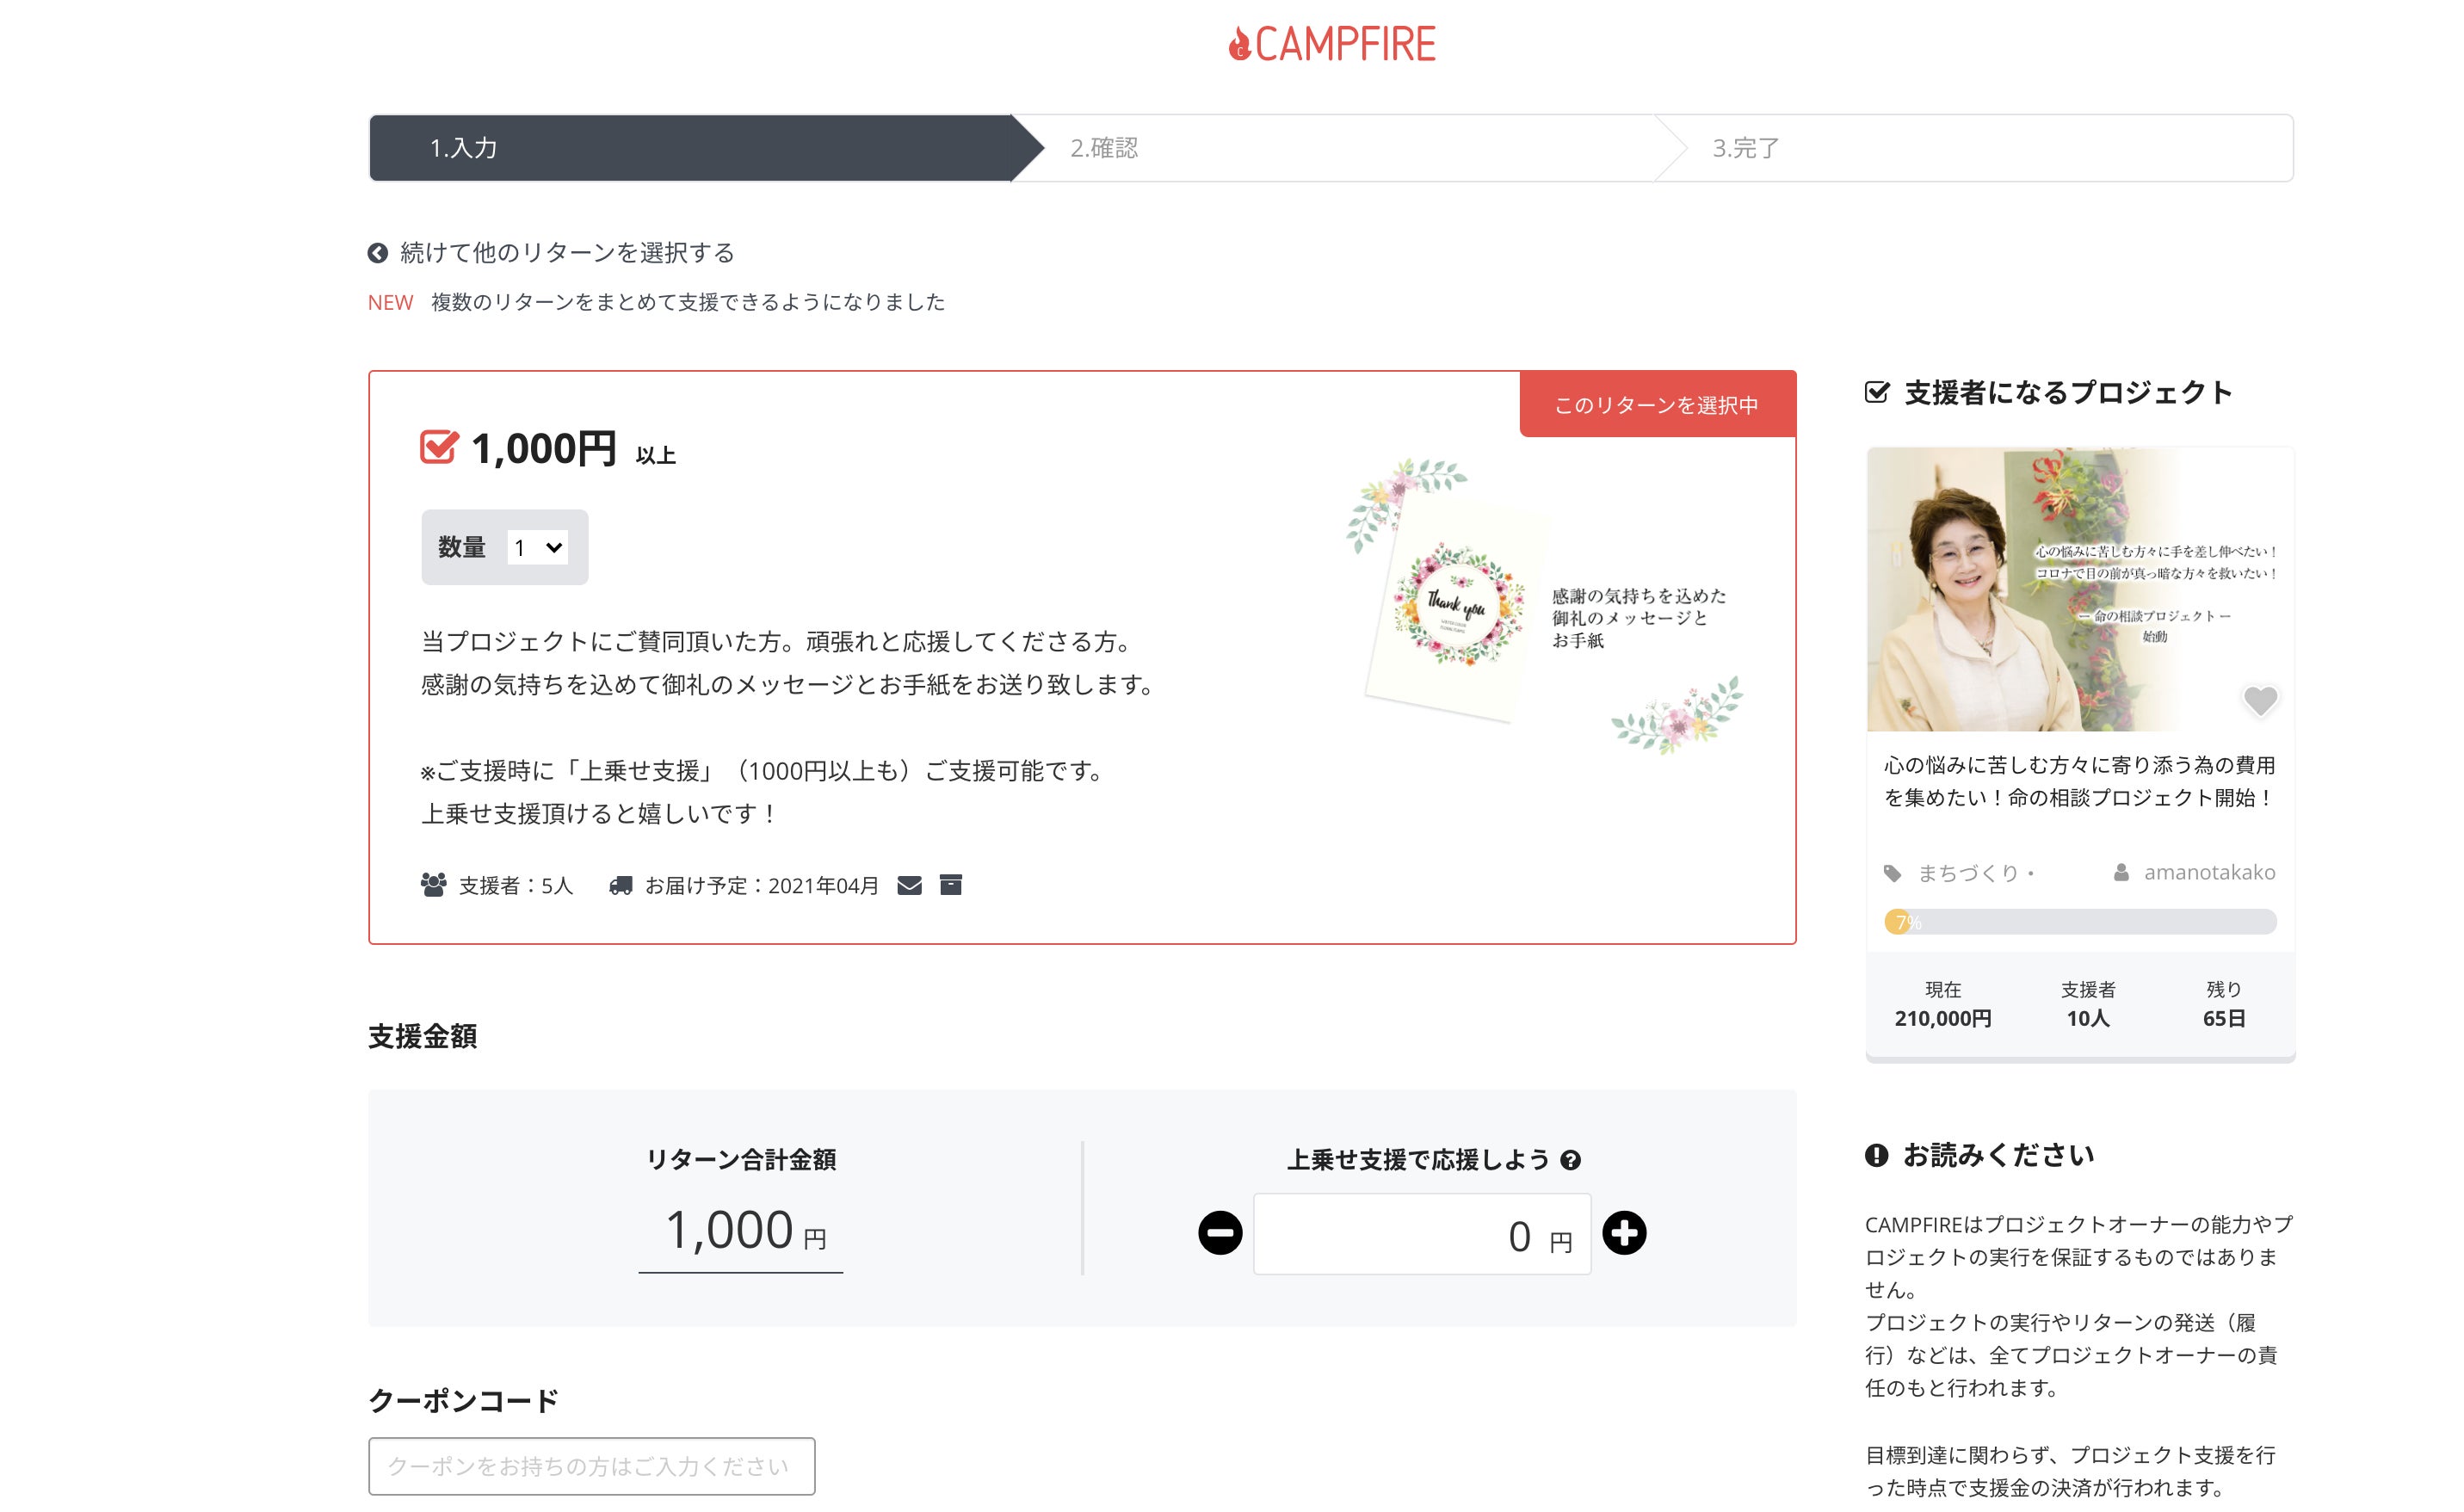Open the project thumbnail image
This screenshot has width=2464, height=1512.
click(2080, 589)
